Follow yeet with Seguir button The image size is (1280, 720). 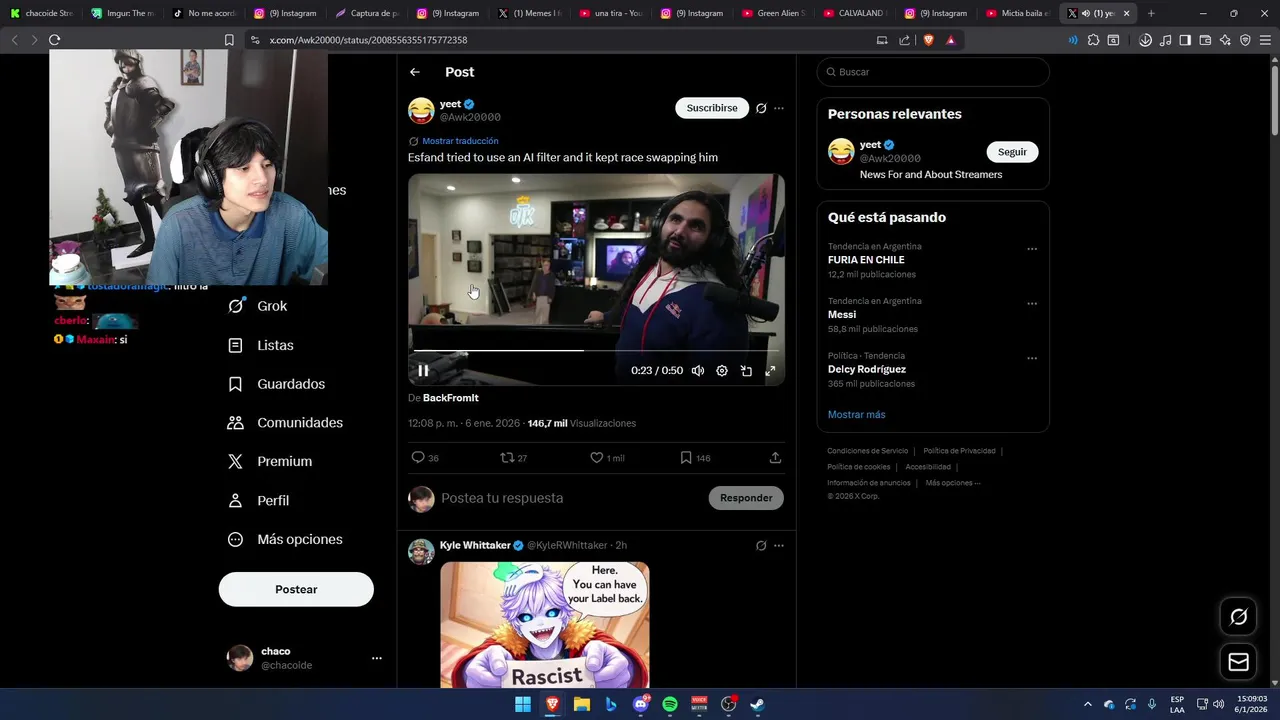[x=1012, y=152]
